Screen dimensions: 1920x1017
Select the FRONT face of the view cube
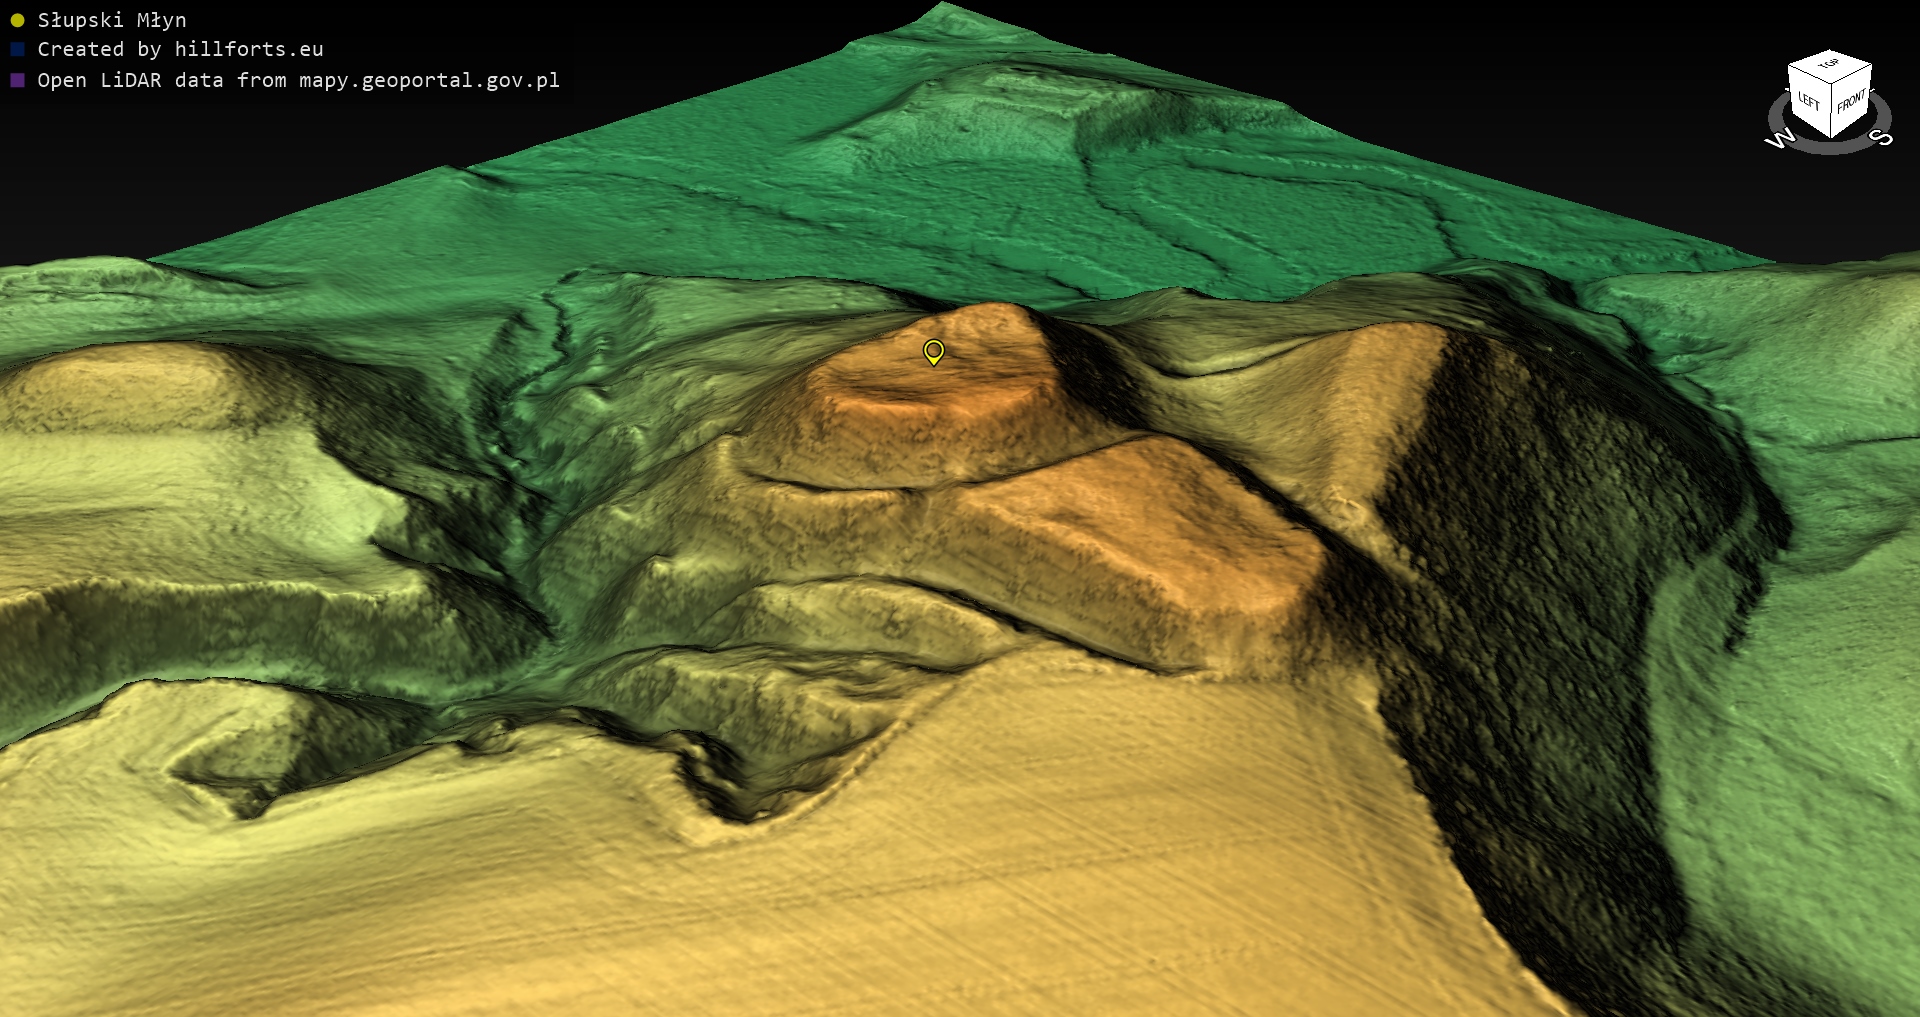pos(1851,102)
